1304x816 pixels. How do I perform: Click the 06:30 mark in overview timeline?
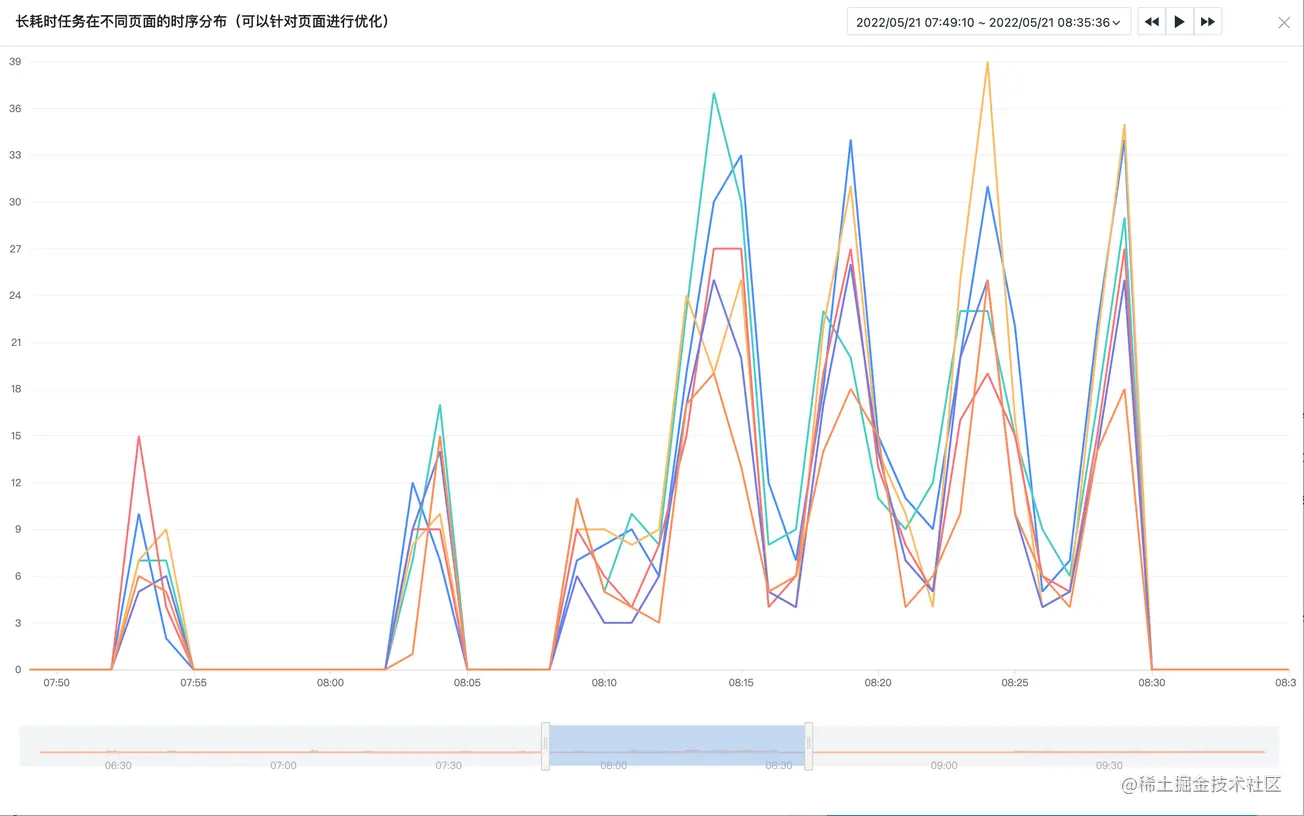(118, 765)
